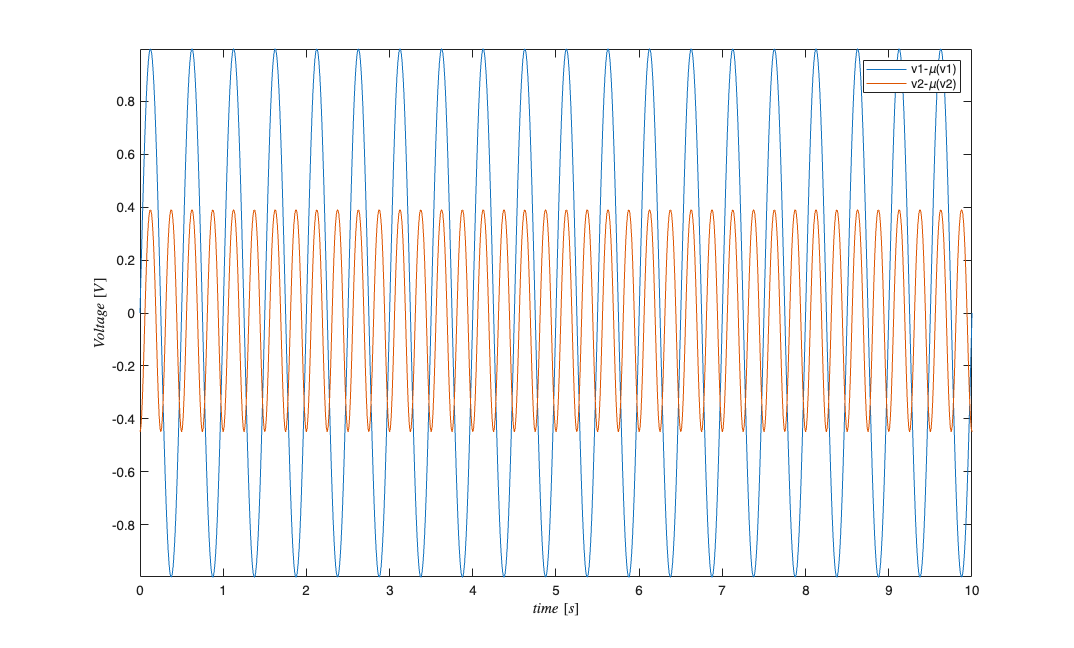The width and height of the screenshot is (1074, 648).
Task: Click the x-axis tick label 10
Action: click(970, 591)
